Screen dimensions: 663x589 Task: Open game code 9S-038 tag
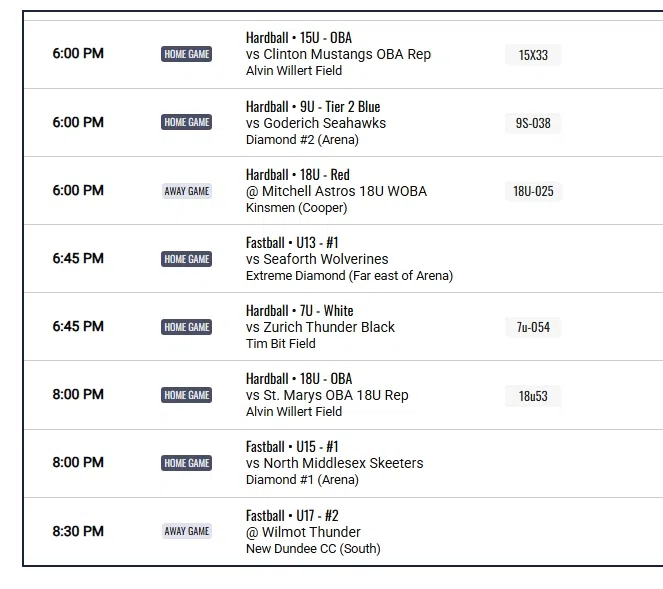coord(533,123)
